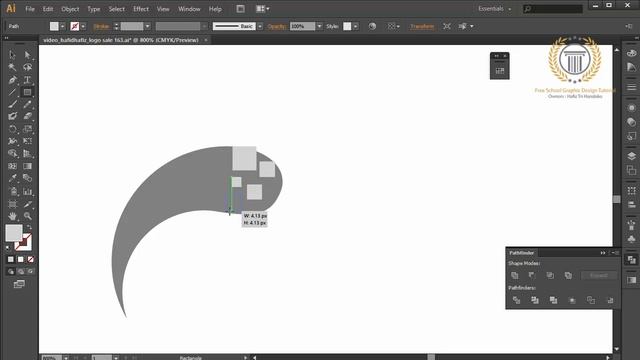Open the Window menu

(189, 9)
